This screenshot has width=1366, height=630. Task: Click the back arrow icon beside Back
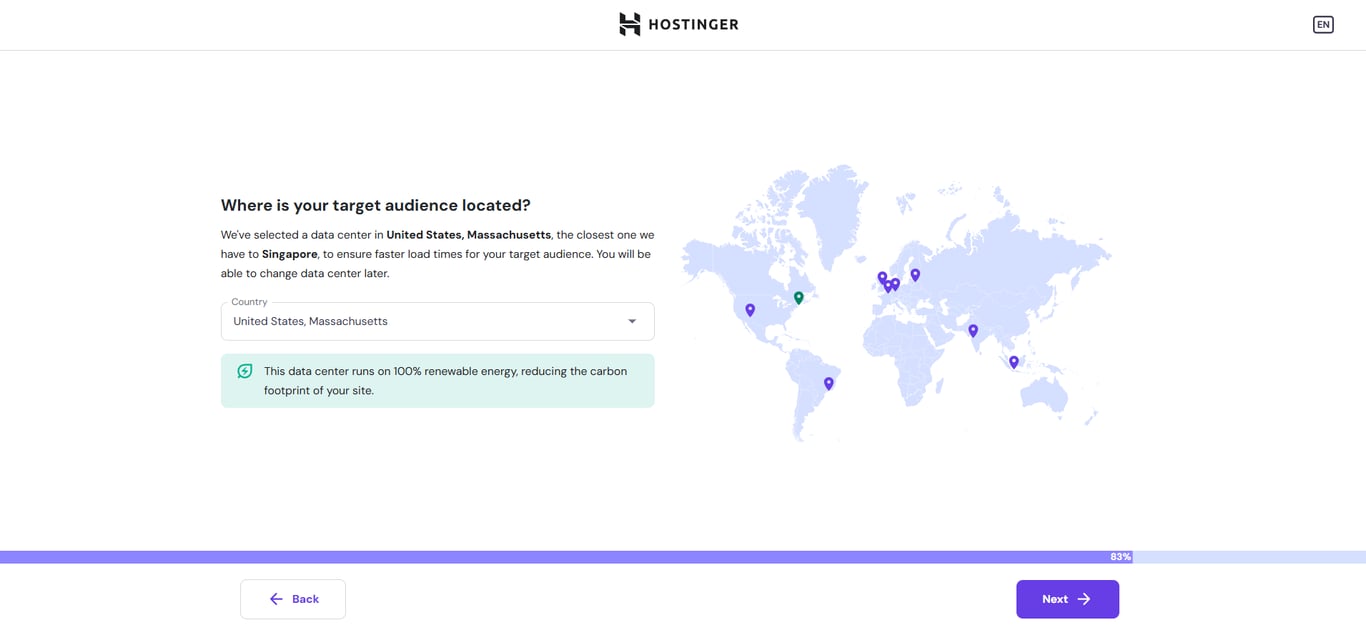275,598
